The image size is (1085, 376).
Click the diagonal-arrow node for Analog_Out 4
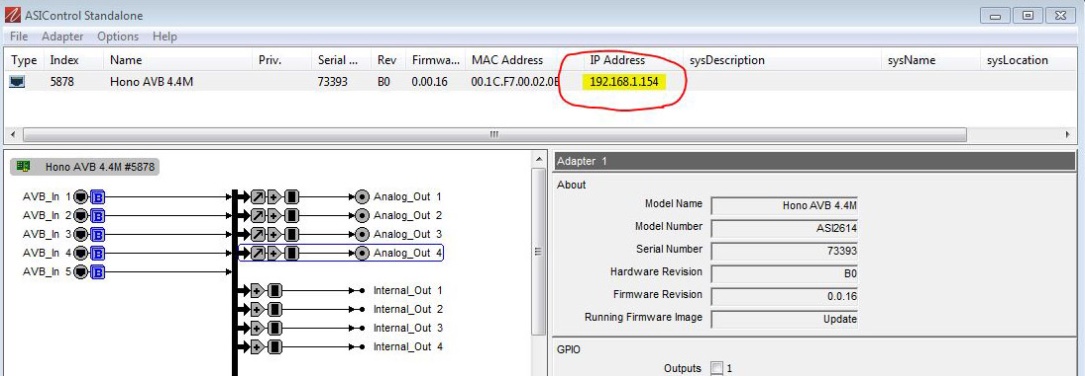[257, 253]
